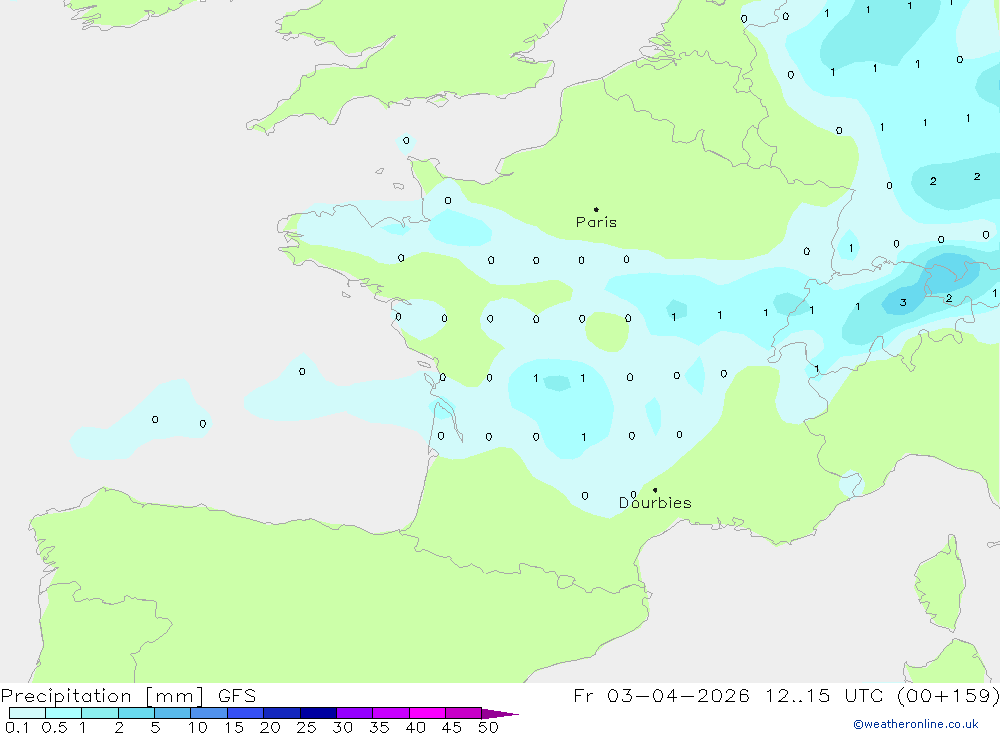Pick the 5–10 mm legend swatch
The width and height of the screenshot is (1000, 733).
click(172, 713)
